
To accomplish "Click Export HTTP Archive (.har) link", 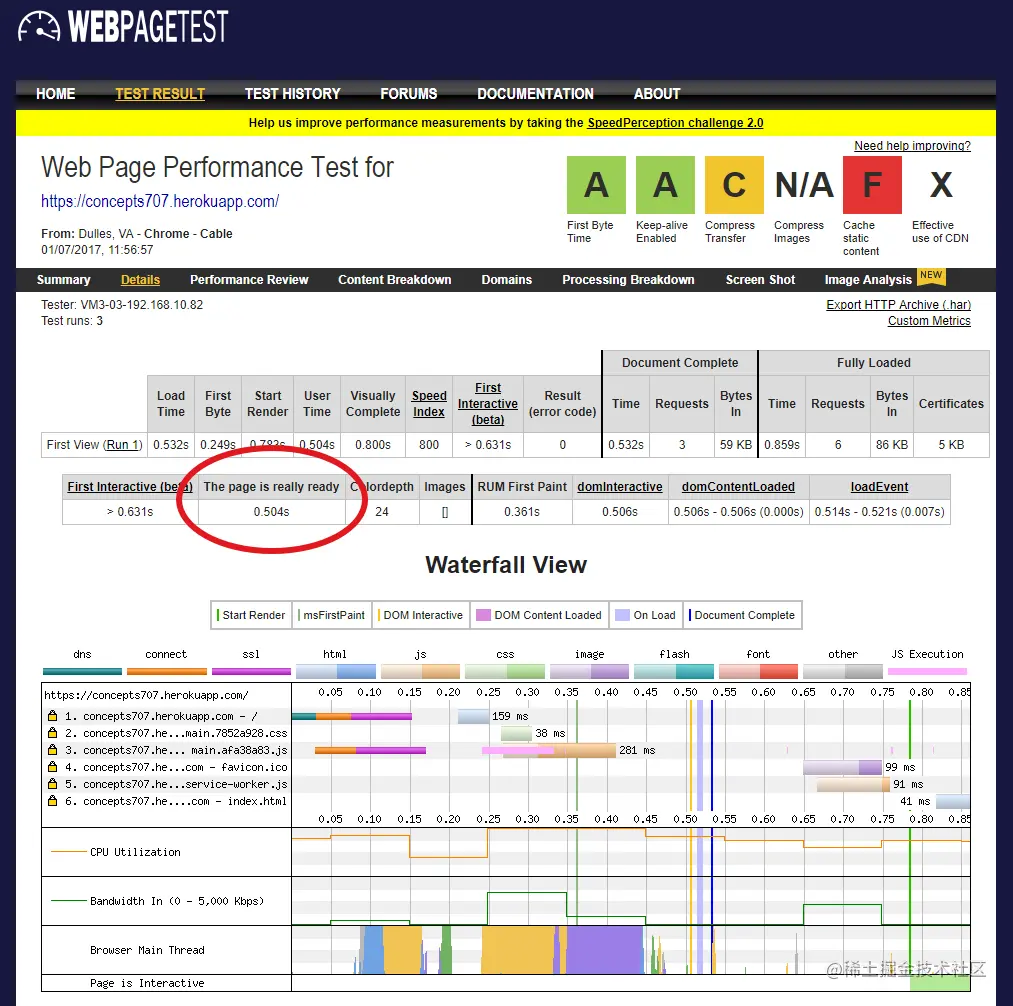I will [899, 305].
